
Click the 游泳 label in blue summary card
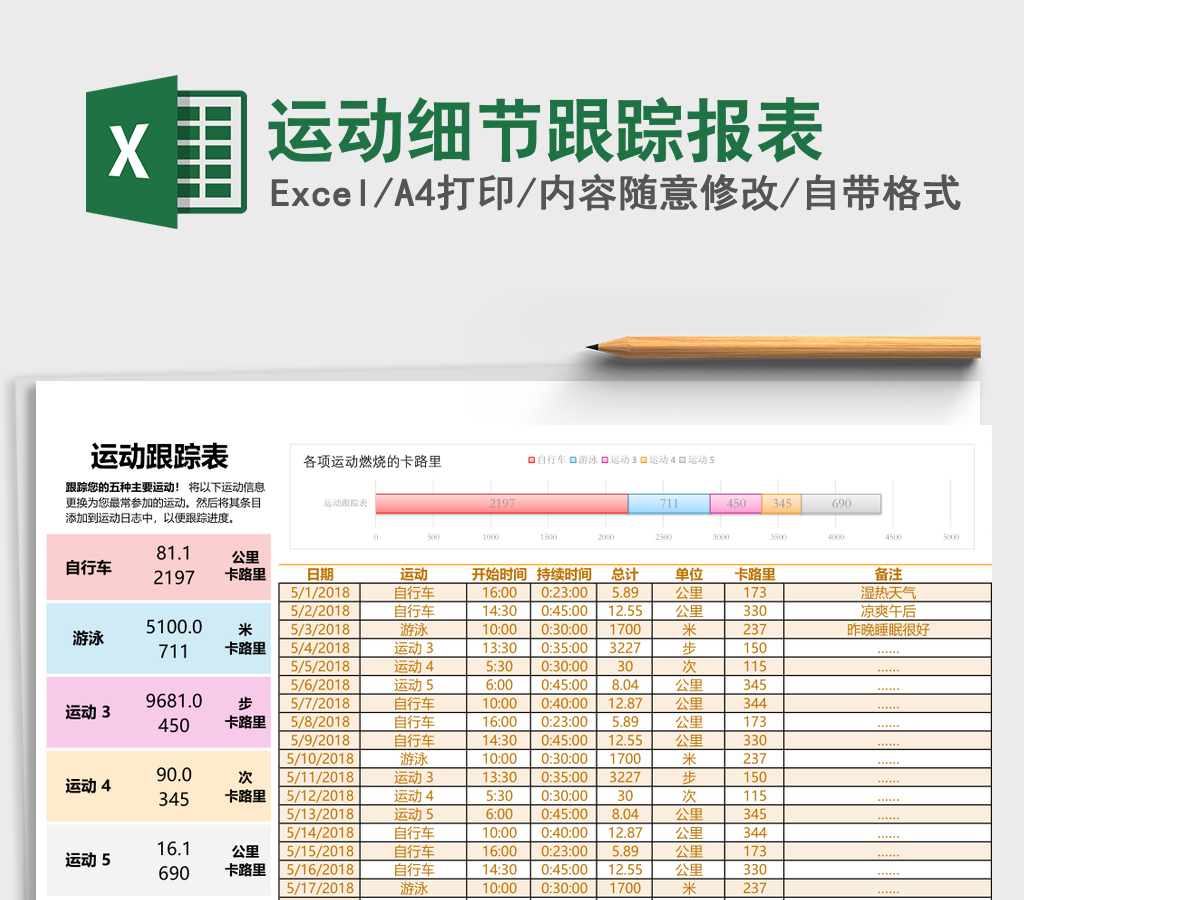click(x=88, y=638)
